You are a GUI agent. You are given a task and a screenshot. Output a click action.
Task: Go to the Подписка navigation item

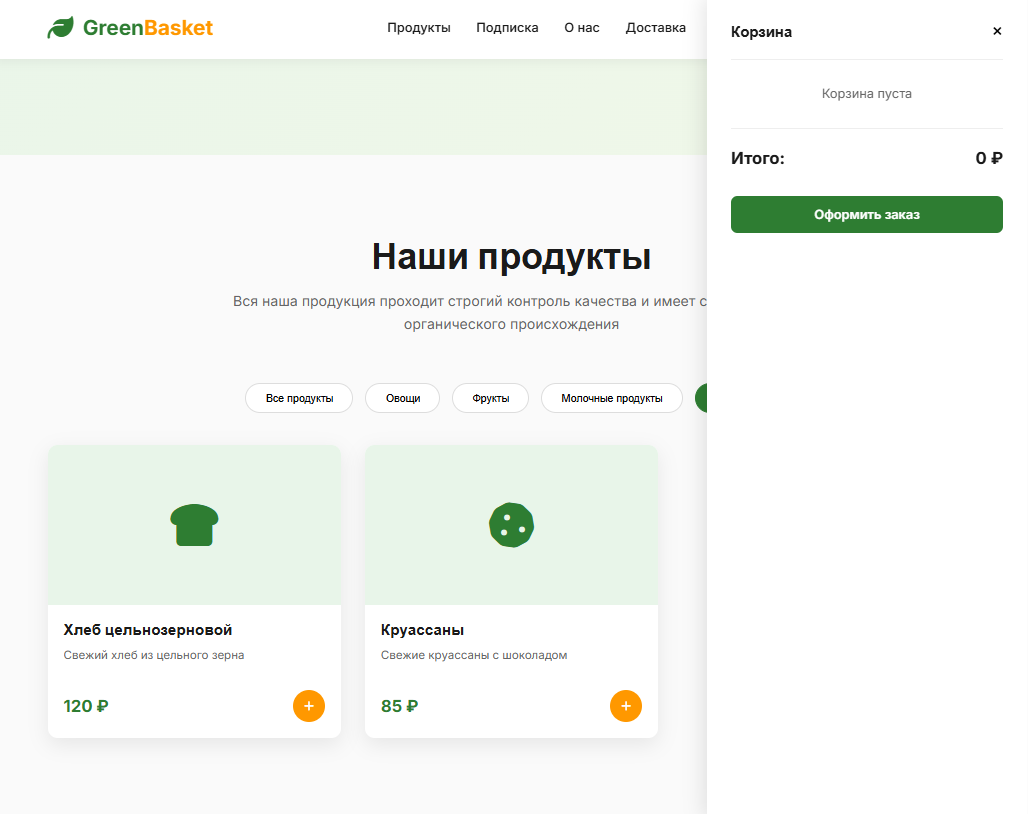click(x=507, y=28)
